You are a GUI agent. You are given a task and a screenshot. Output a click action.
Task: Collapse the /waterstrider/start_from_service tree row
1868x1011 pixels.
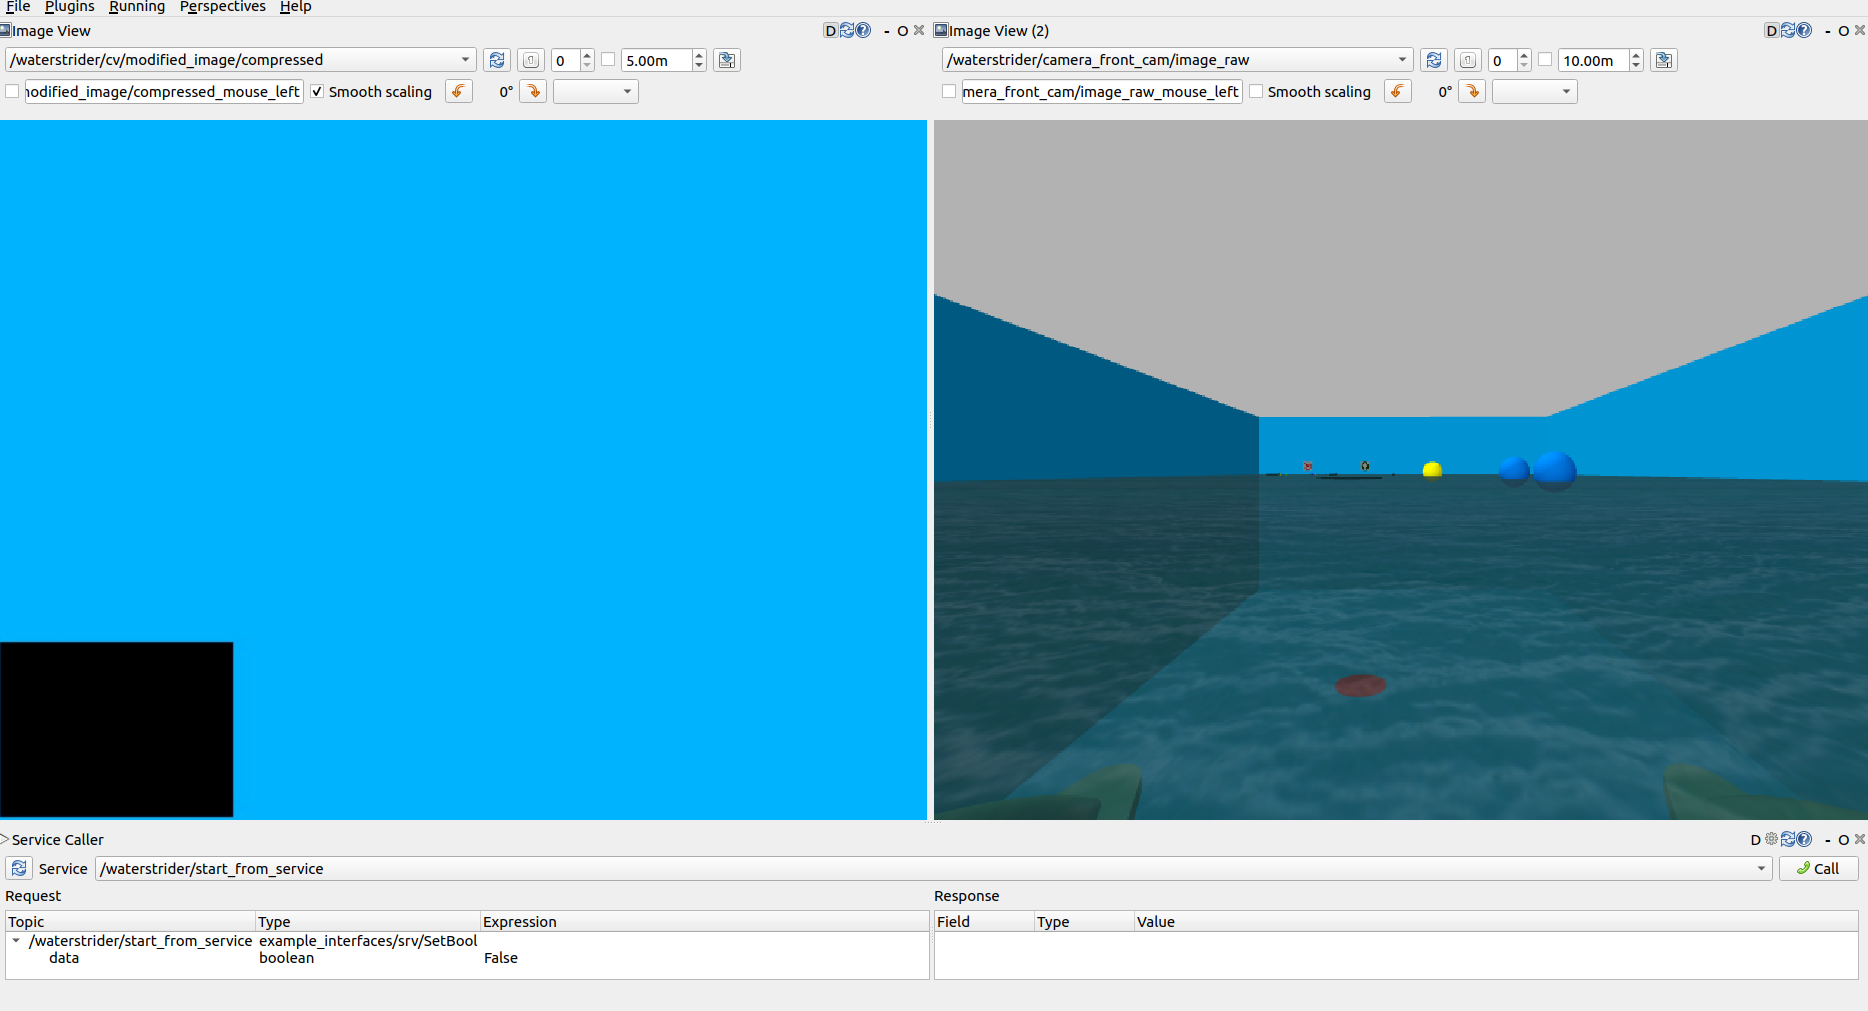(16, 940)
